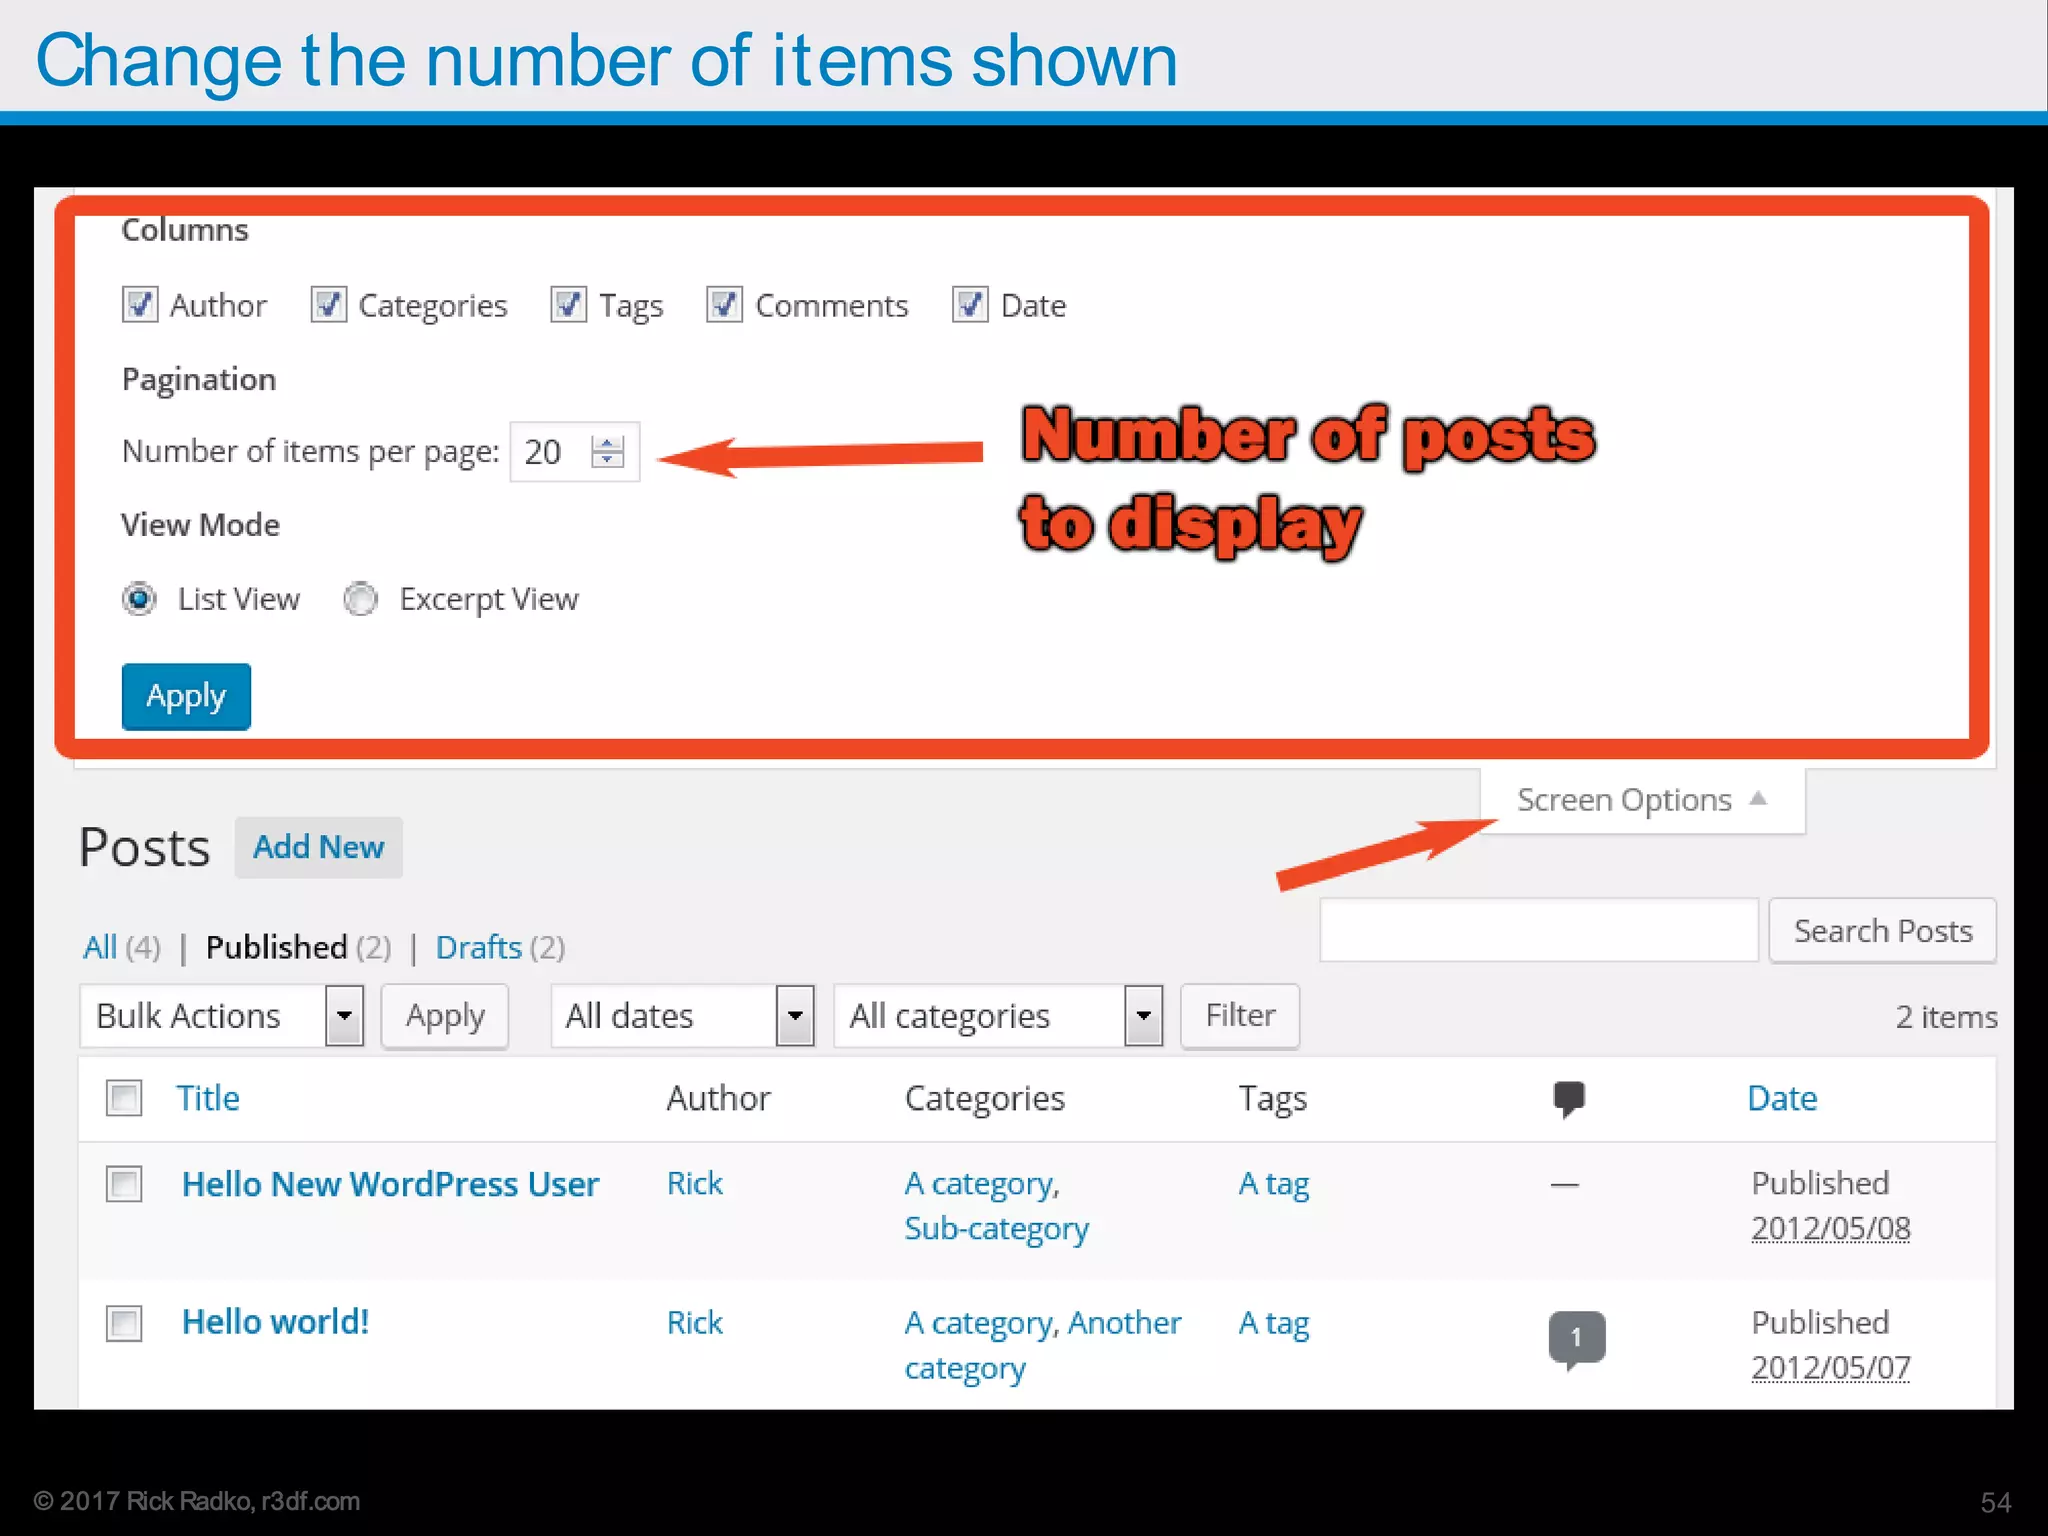
Task: Show Published (2) posts
Action: point(299,947)
